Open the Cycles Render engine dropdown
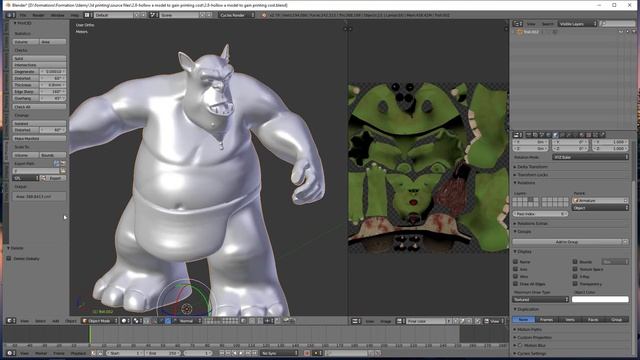This screenshot has width=640, height=360. coord(237,15)
